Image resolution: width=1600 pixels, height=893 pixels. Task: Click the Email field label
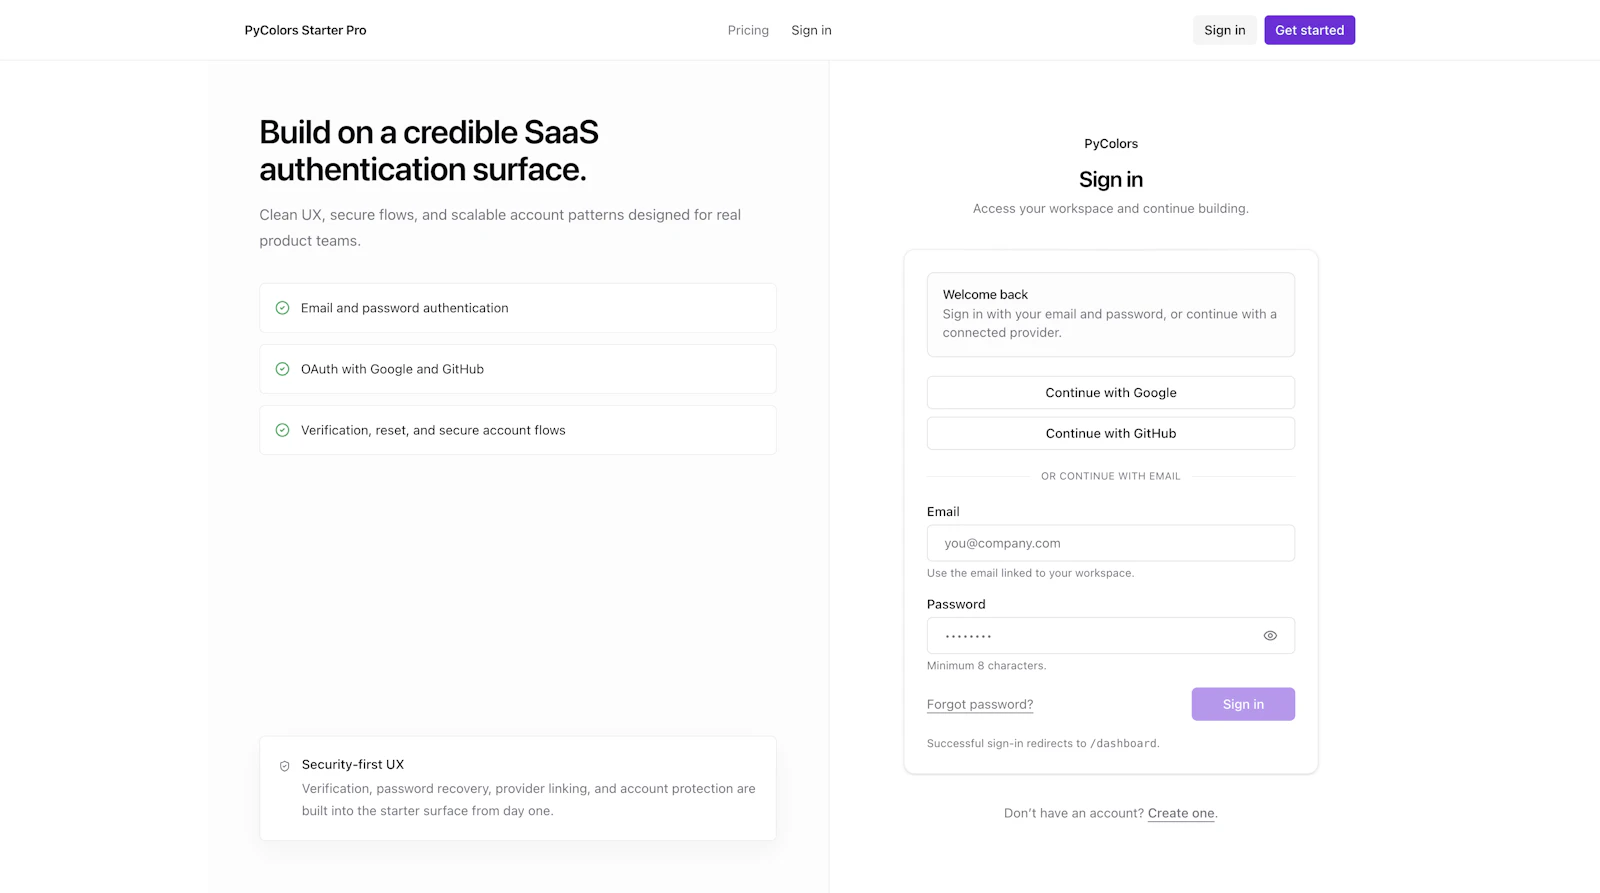pyautogui.click(x=943, y=511)
